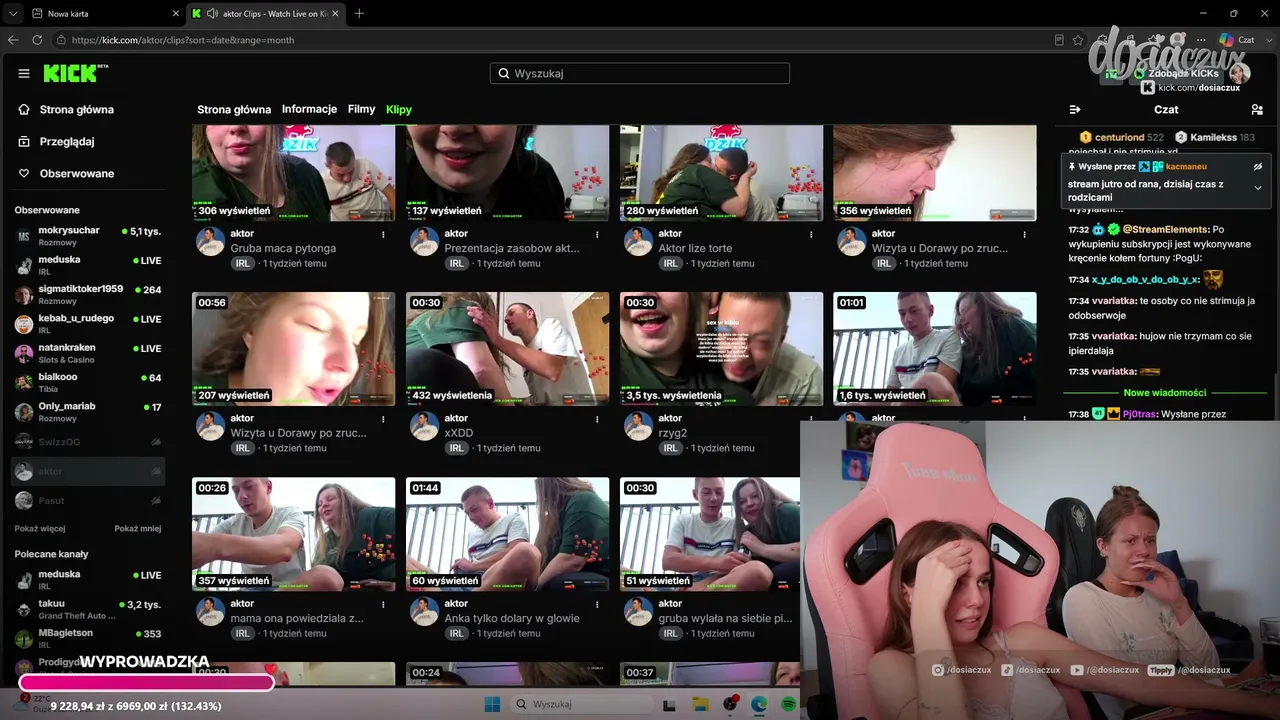Focus the 'Wyszukaj' Kick search field
1280x720 pixels.
pos(640,73)
